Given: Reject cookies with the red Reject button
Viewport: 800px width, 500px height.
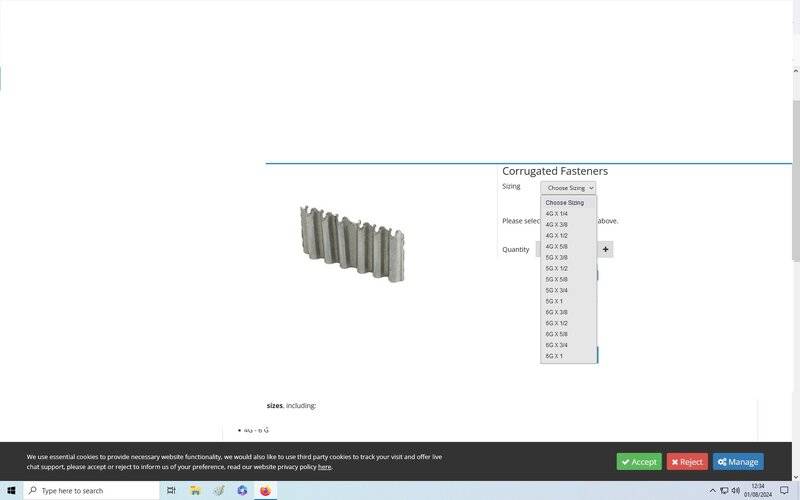Looking at the screenshot, I should (x=687, y=462).
